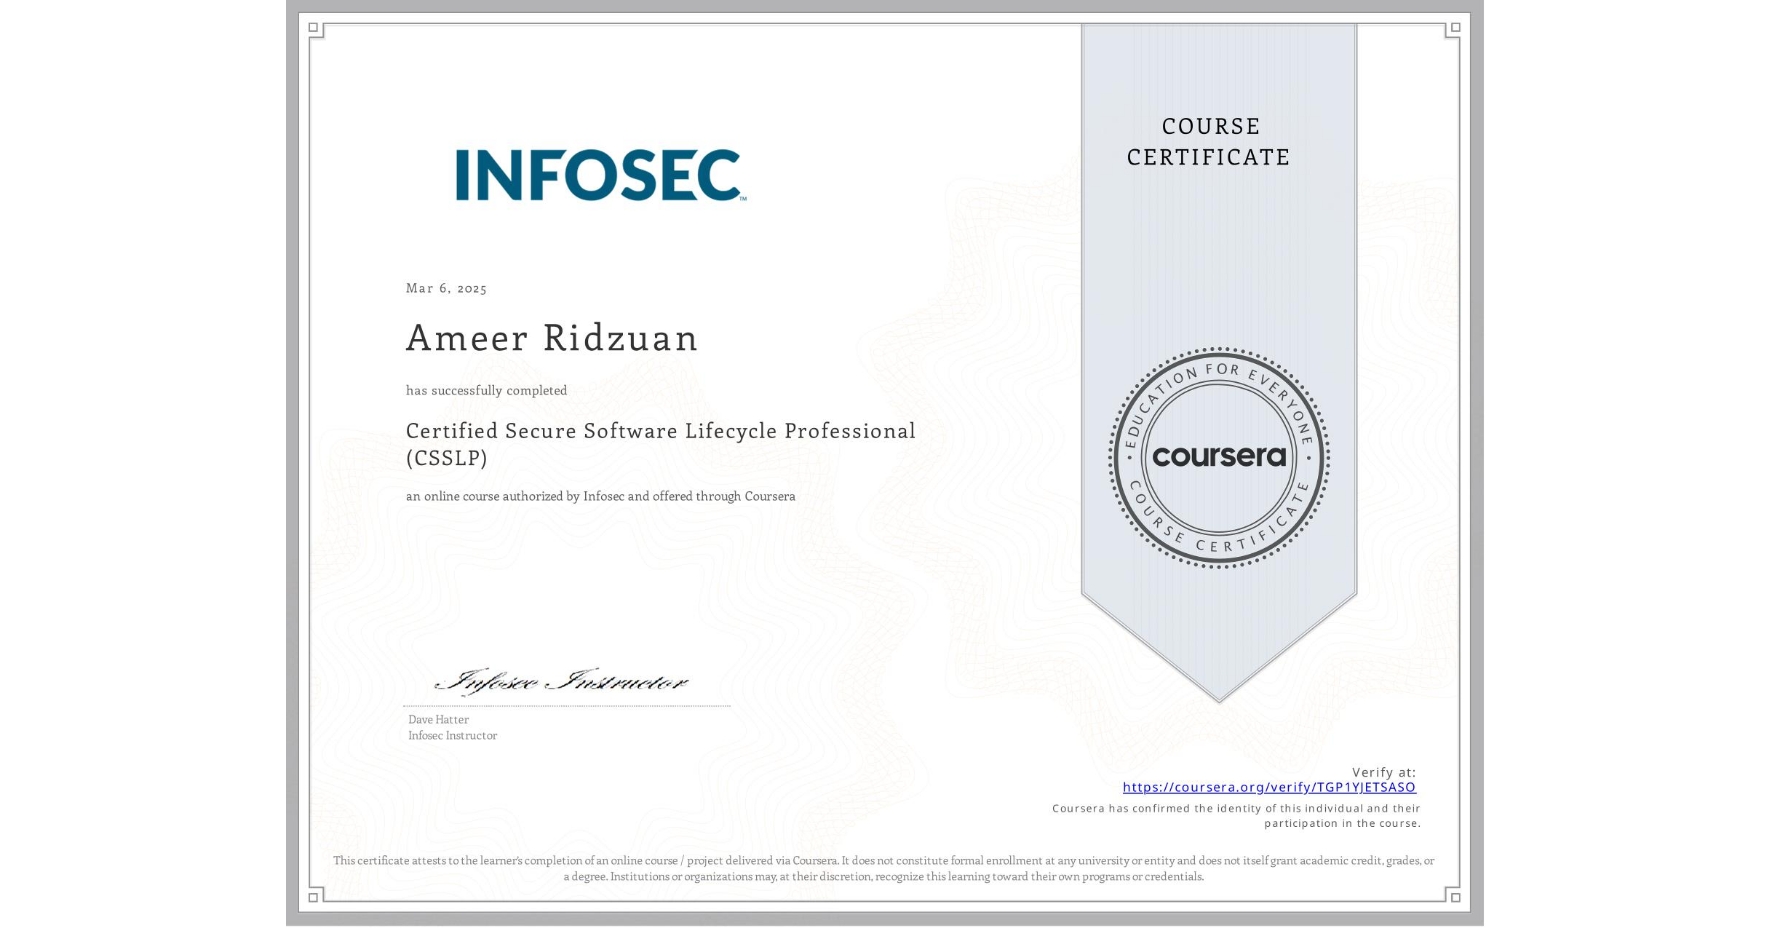
Task: Click the has successfully completed text
Action: pyautogui.click(x=485, y=390)
